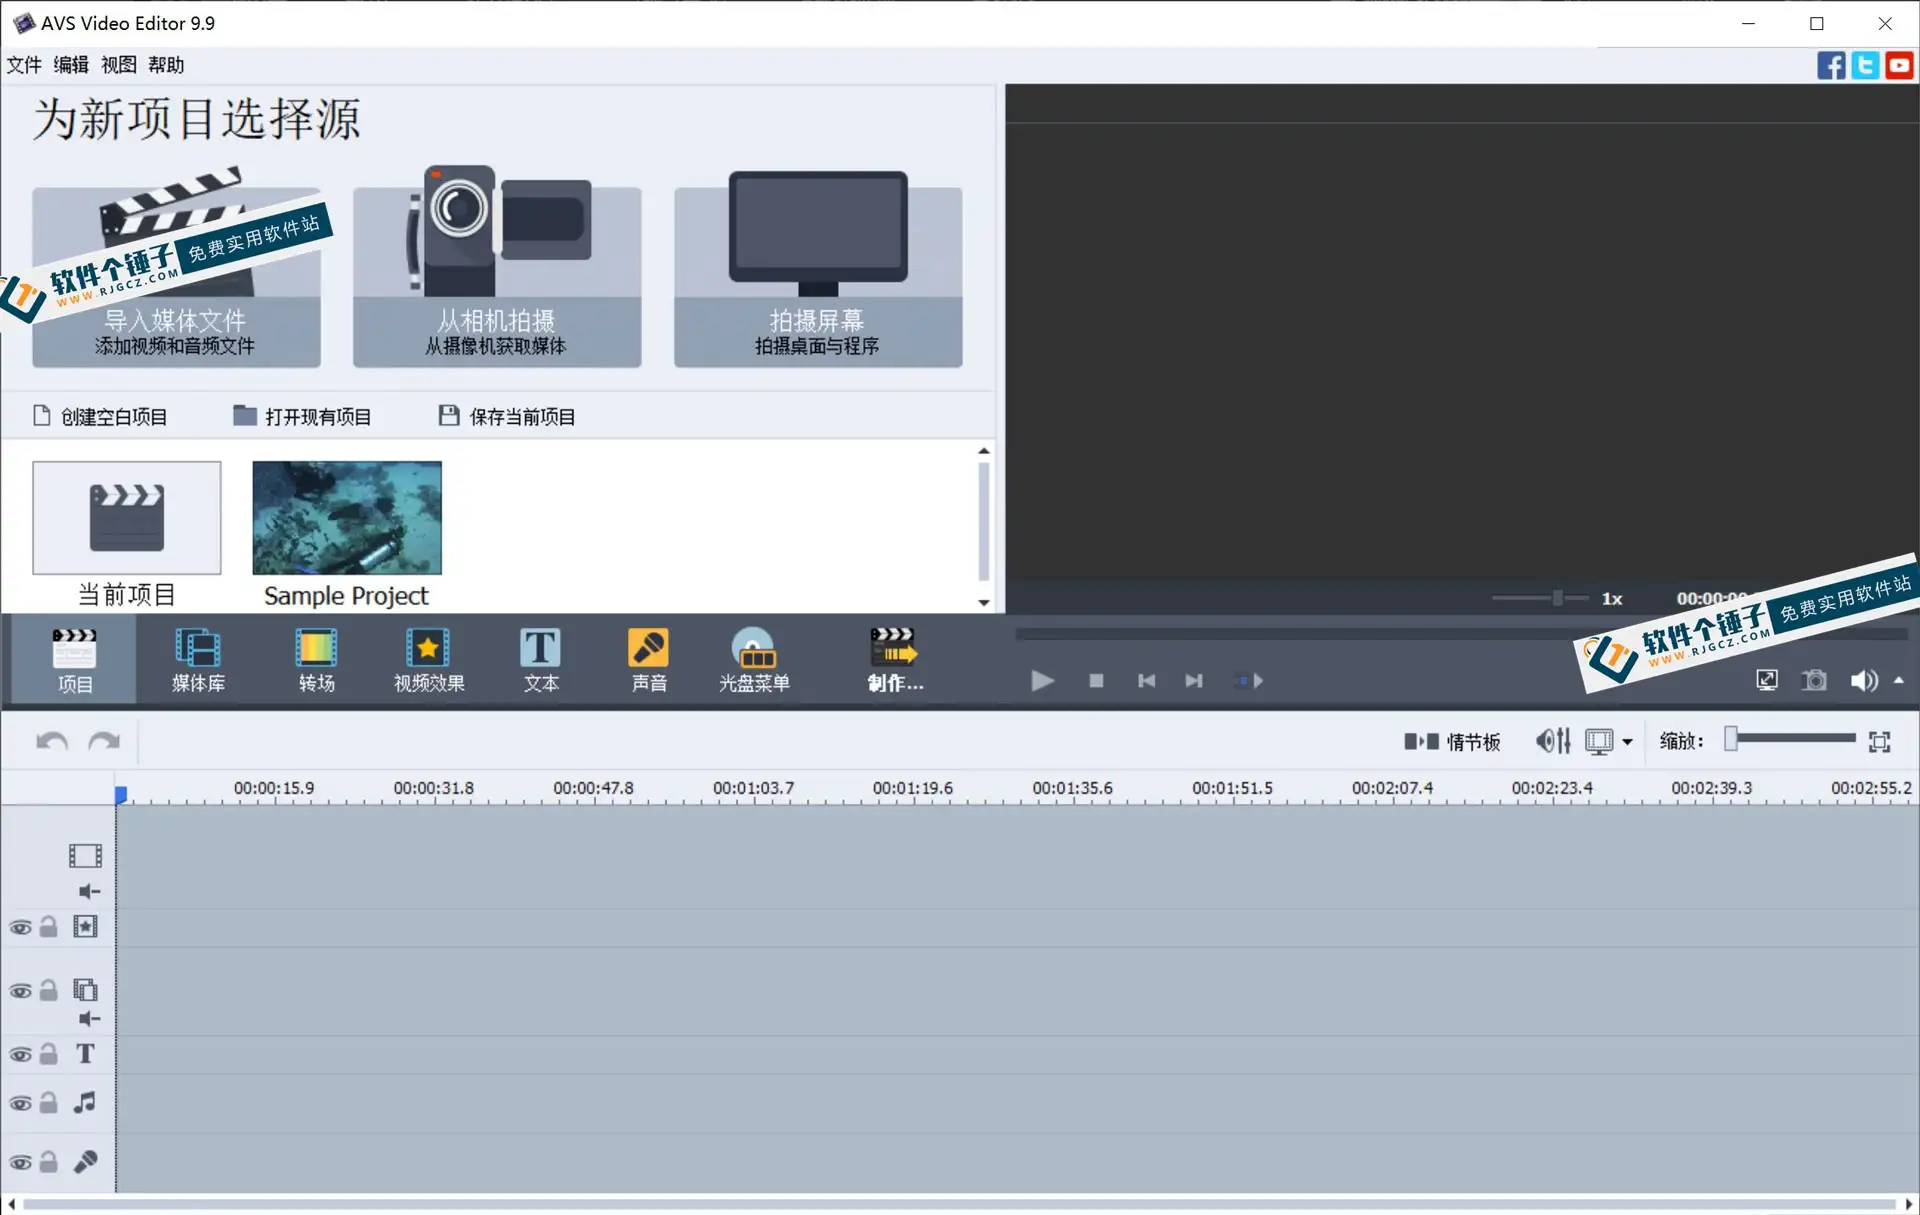
Task: Open the 帮助 menu
Action: (165, 64)
